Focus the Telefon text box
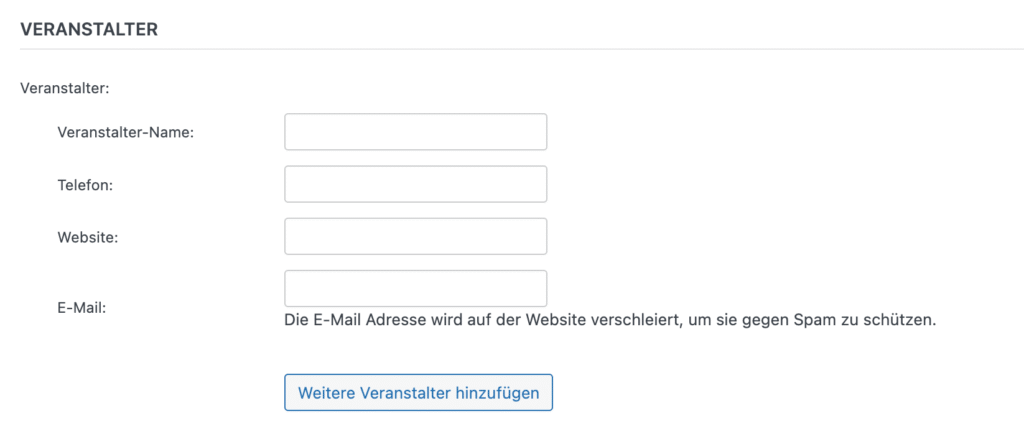Image resolution: width=1024 pixels, height=444 pixels. (x=415, y=184)
